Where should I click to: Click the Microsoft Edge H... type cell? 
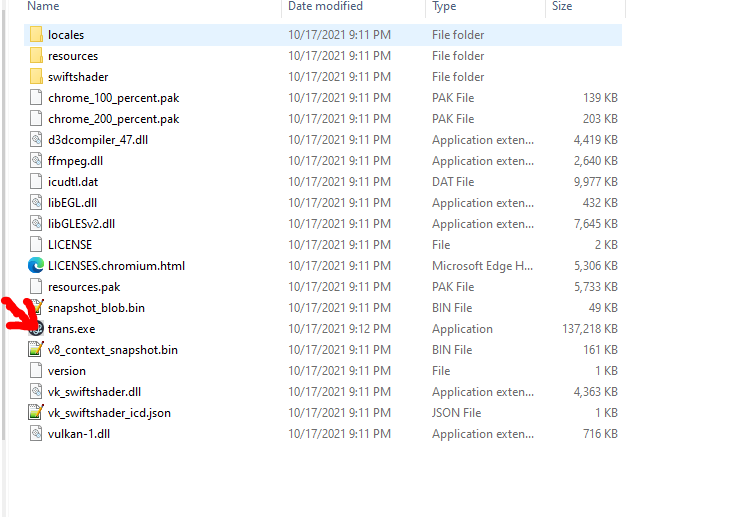[483, 266]
